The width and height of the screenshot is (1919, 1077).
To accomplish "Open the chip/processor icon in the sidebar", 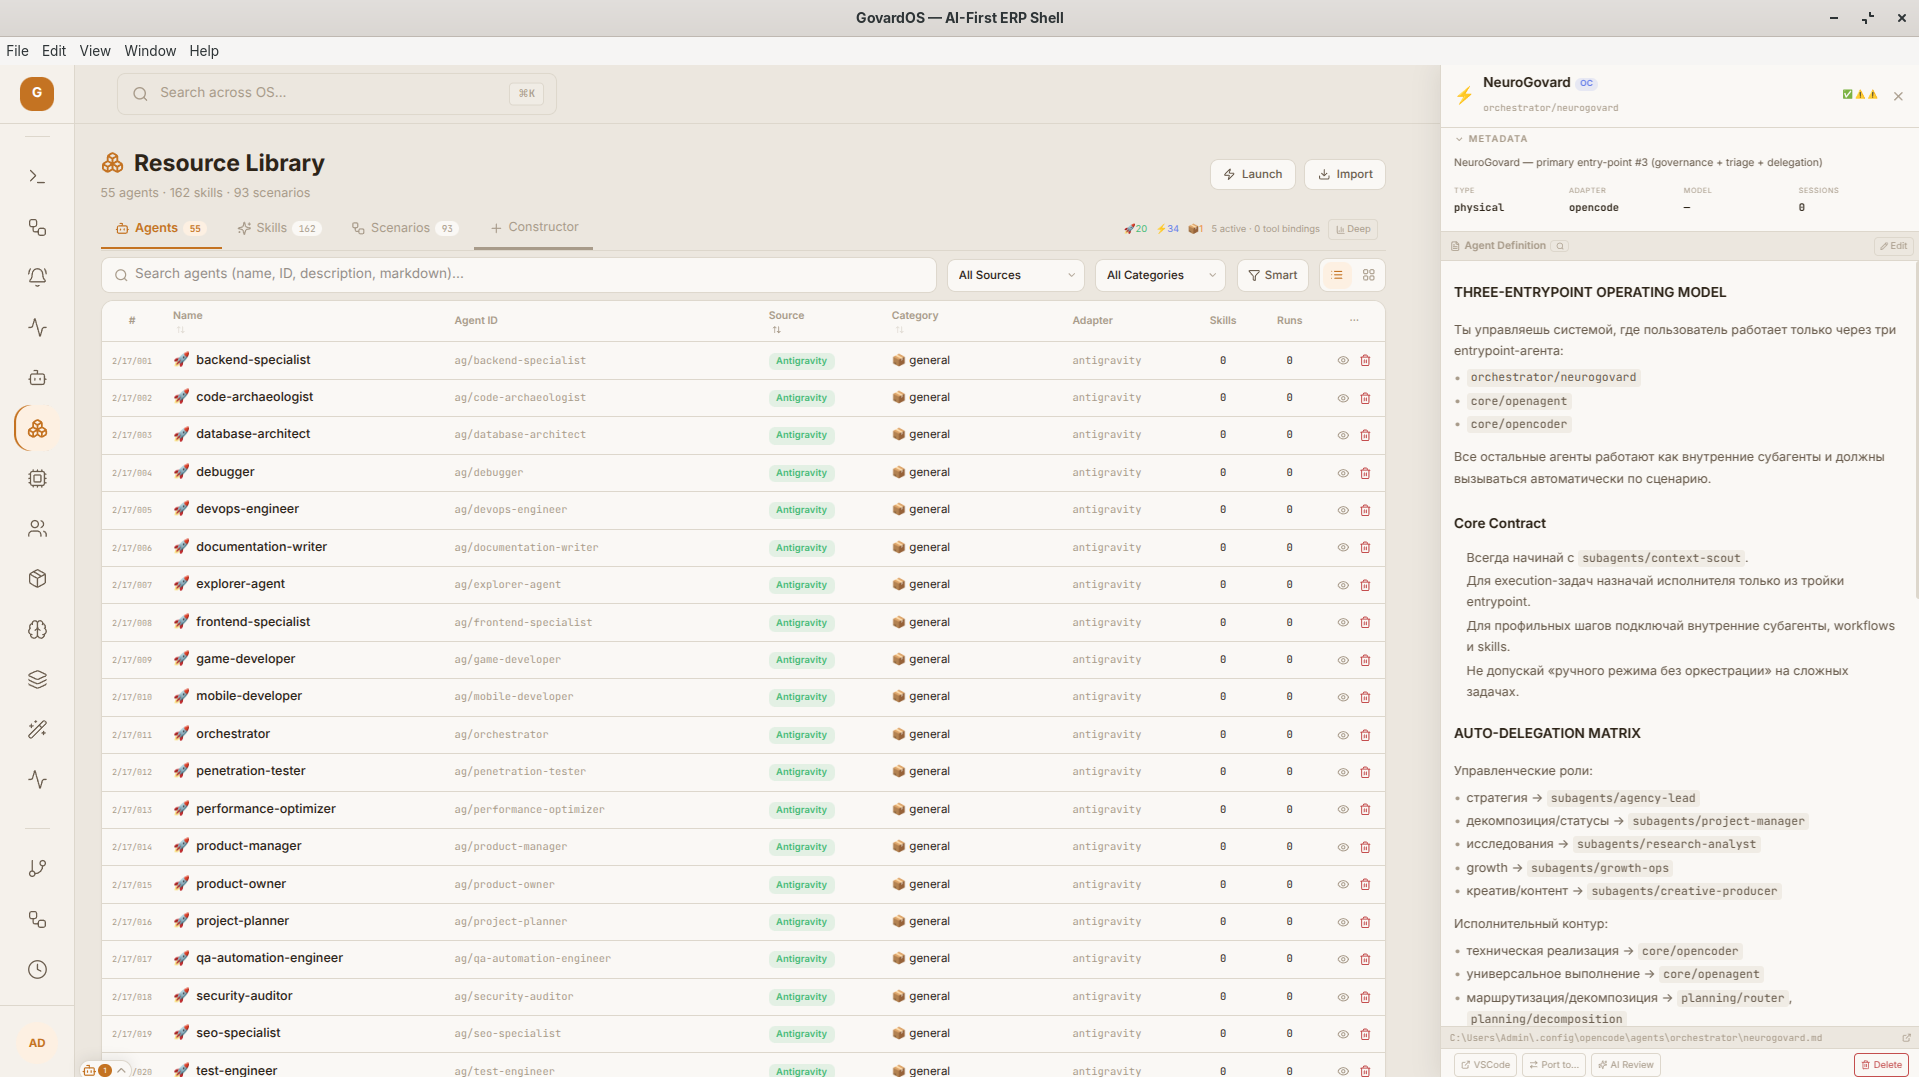I will click(x=37, y=478).
